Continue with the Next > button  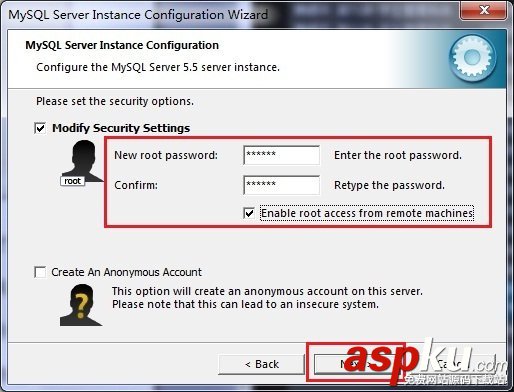(x=356, y=364)
